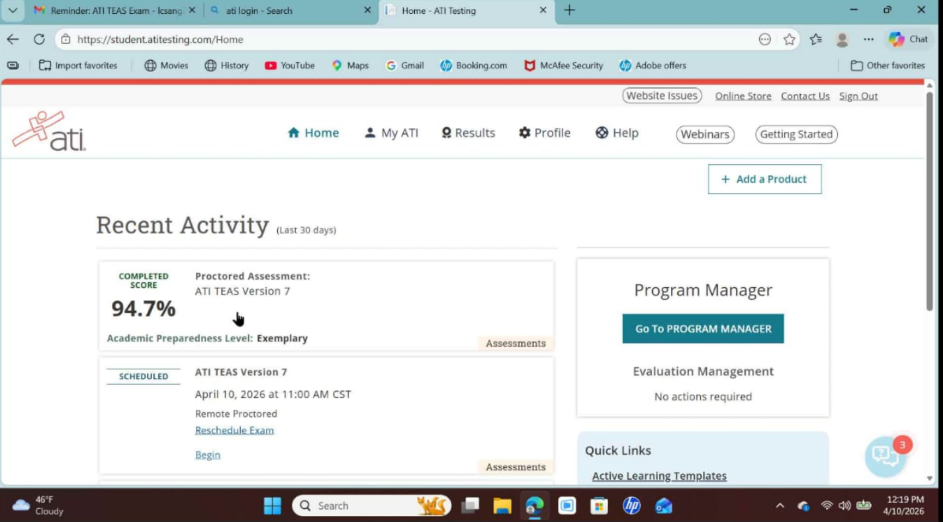Click the ellipsis circle icon in address bar
Screen dimensions: 943x522
(x=764, y=40)
